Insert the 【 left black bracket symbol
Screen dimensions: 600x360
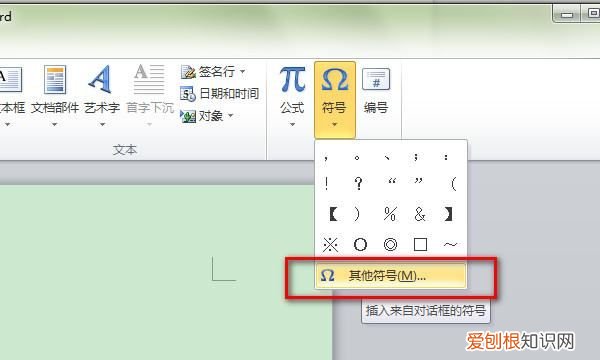pos(333,214)
